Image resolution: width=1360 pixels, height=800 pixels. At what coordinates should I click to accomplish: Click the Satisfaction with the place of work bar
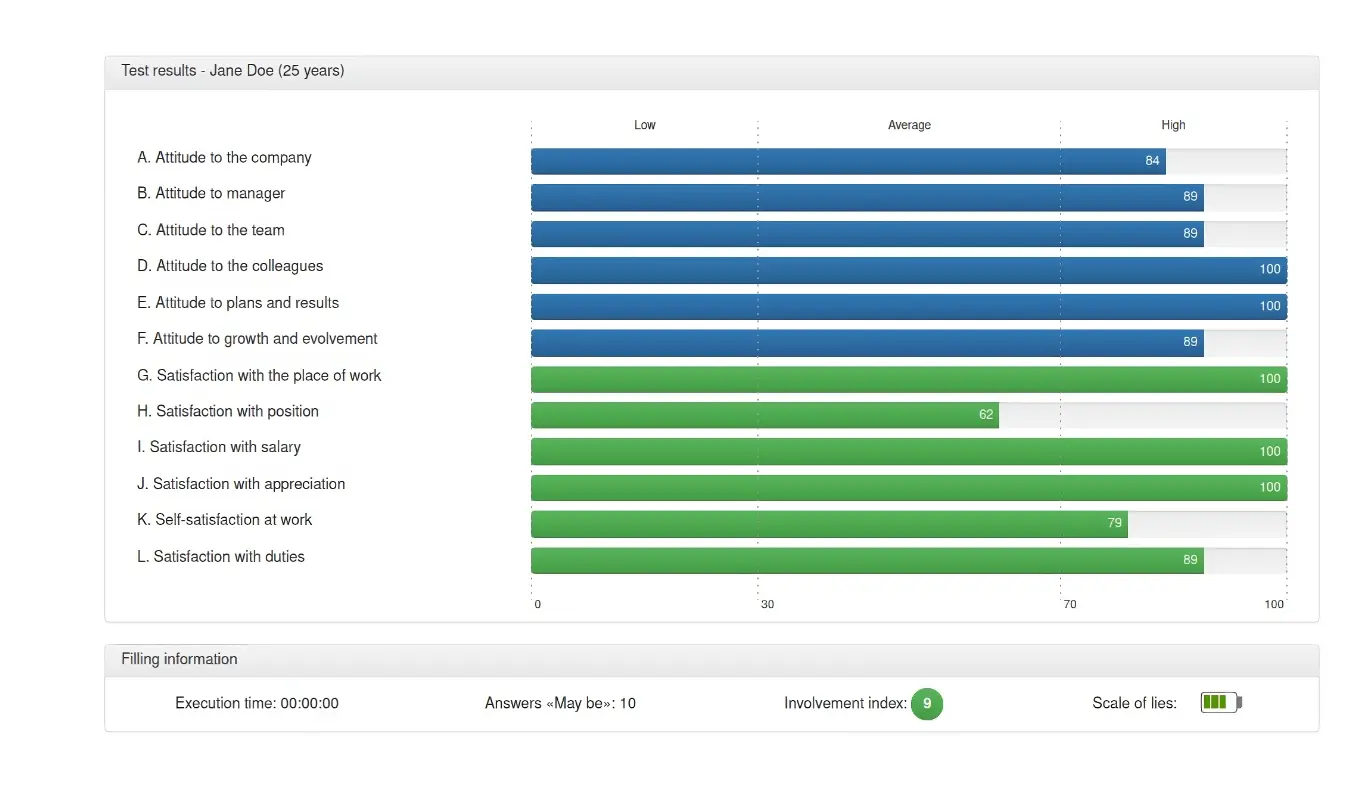pos(908,379)
